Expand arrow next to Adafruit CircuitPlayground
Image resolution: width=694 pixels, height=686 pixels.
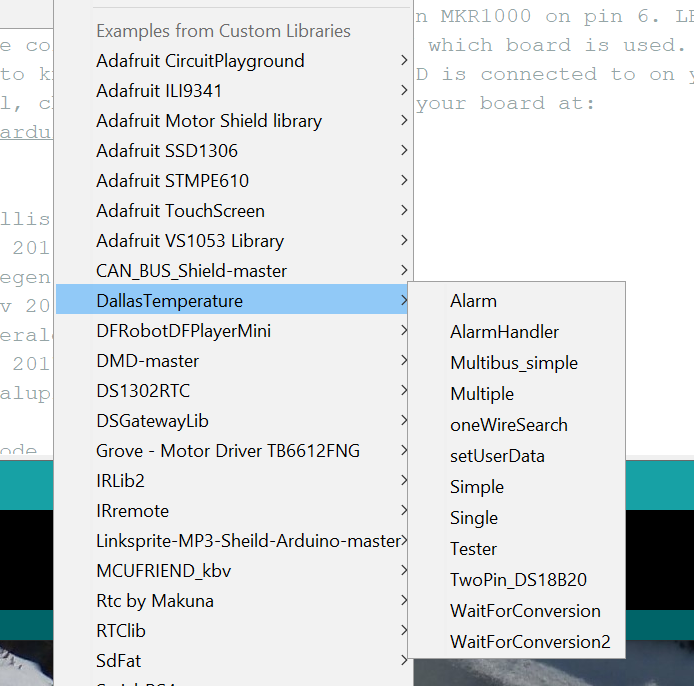tap(404, 60)
